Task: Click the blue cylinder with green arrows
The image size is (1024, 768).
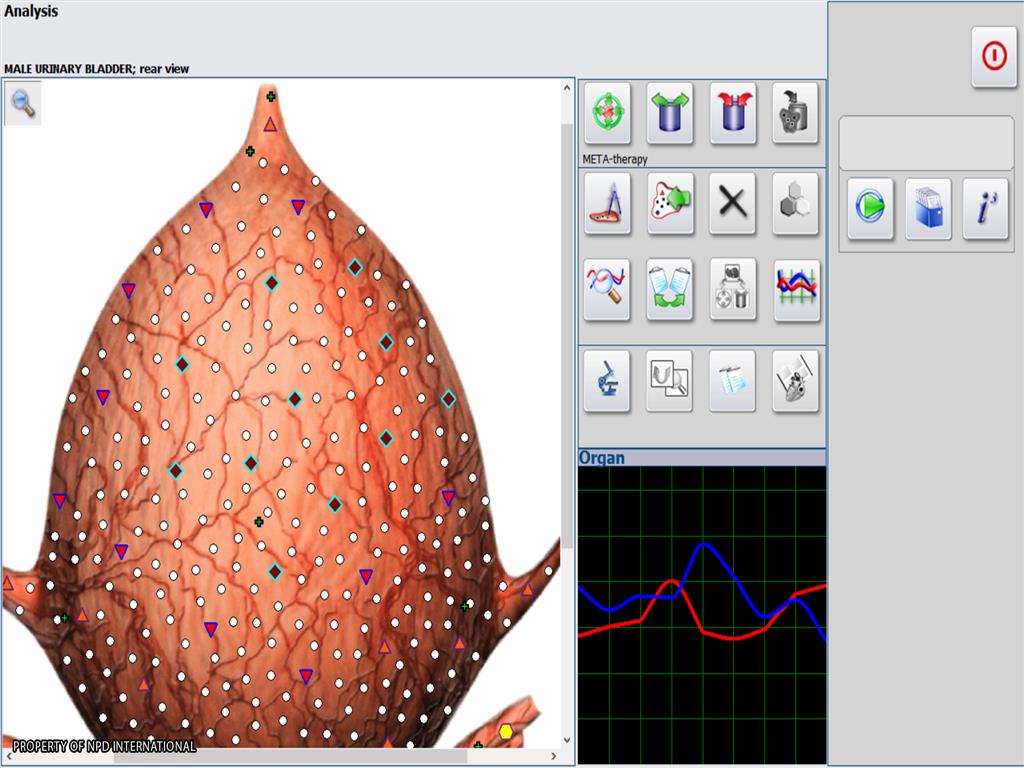Action: [x=670, y=112]
